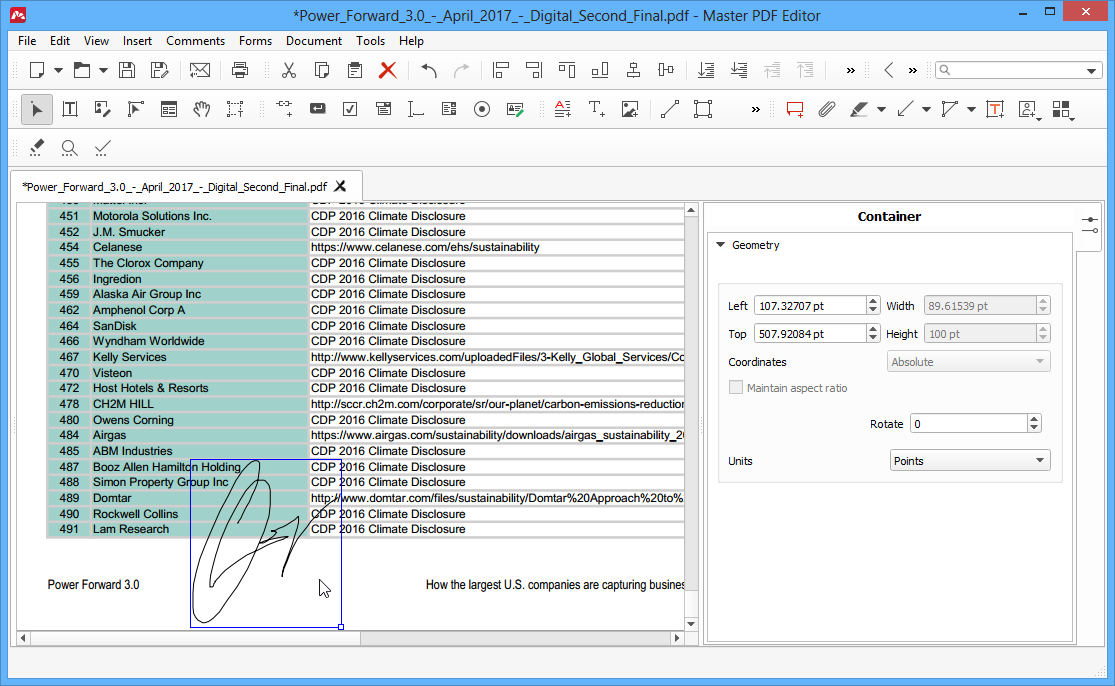
Task: Select the Radio Button form tool
Action: pos(482,109)
